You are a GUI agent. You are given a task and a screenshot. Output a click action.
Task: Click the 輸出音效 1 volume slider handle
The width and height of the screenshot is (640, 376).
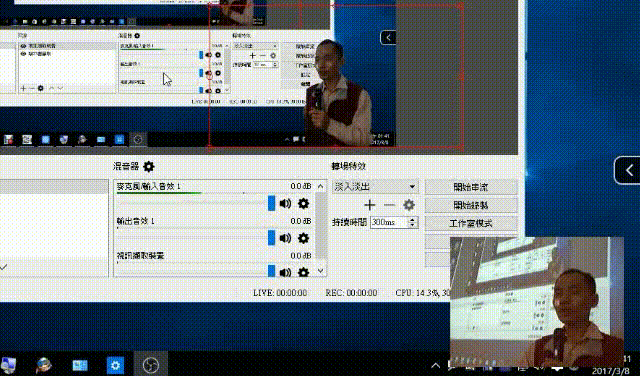coord(271,238)
